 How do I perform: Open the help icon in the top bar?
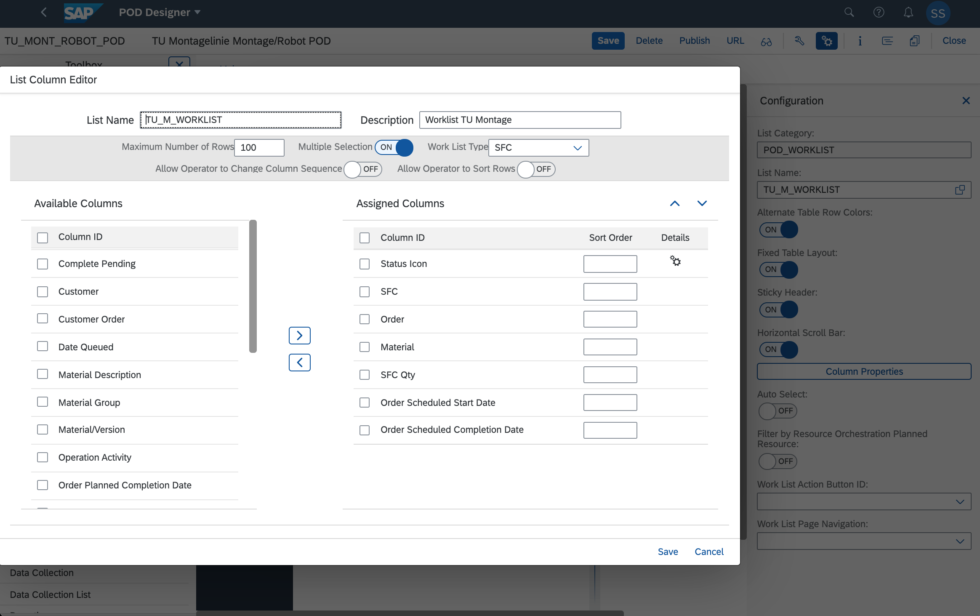[877, 13]
